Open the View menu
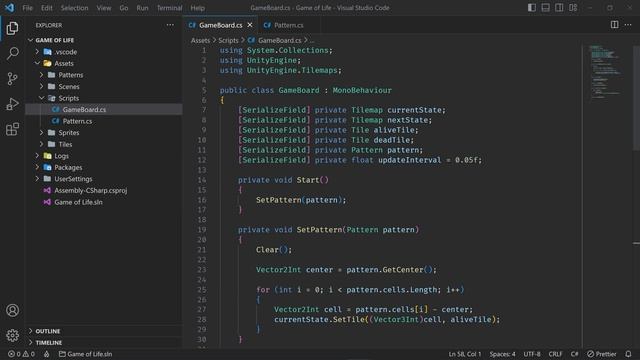This screenshot has height=360, width=640. point(104,8)
